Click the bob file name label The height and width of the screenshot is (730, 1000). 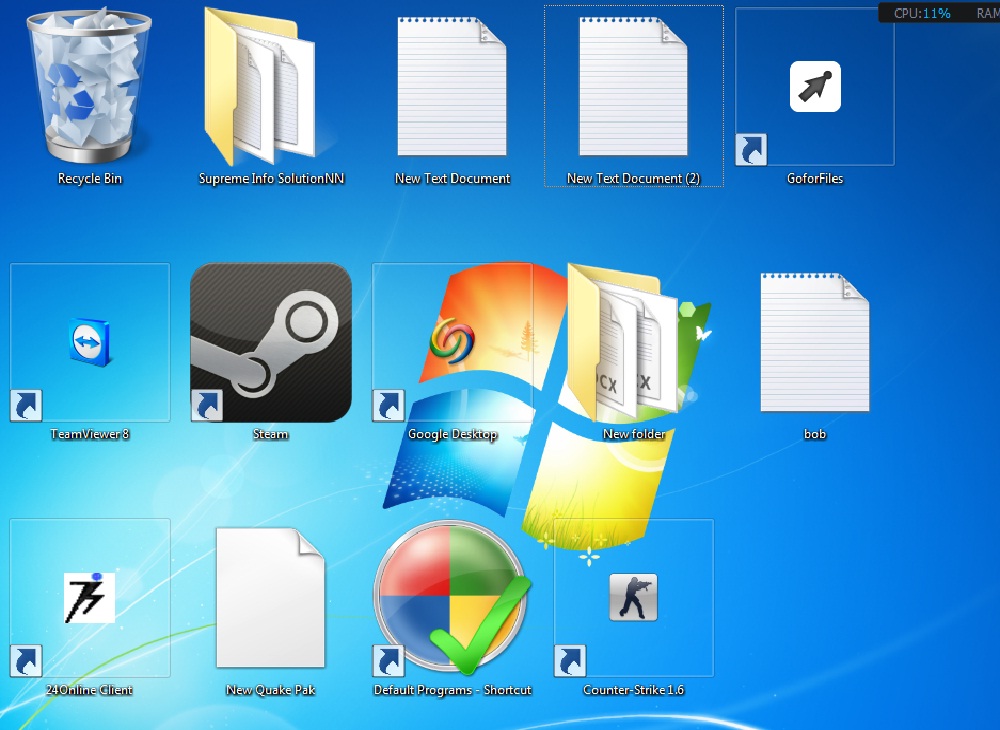click(x=814, y=434)
